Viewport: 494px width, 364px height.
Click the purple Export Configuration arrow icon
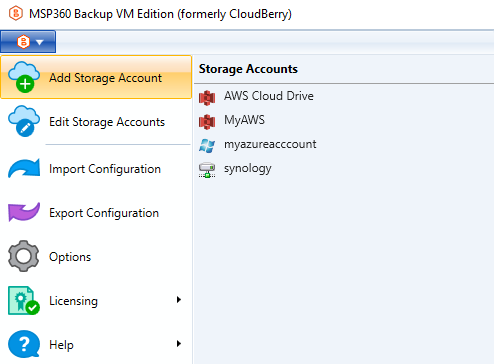[x=24, y=212]
